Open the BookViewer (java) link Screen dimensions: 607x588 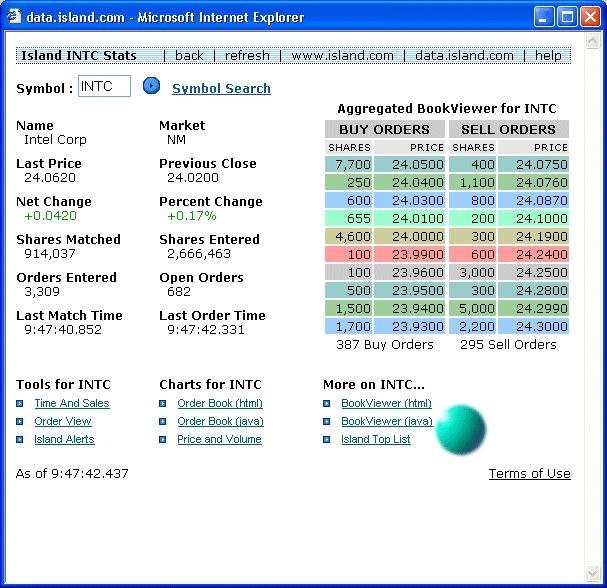387,422
